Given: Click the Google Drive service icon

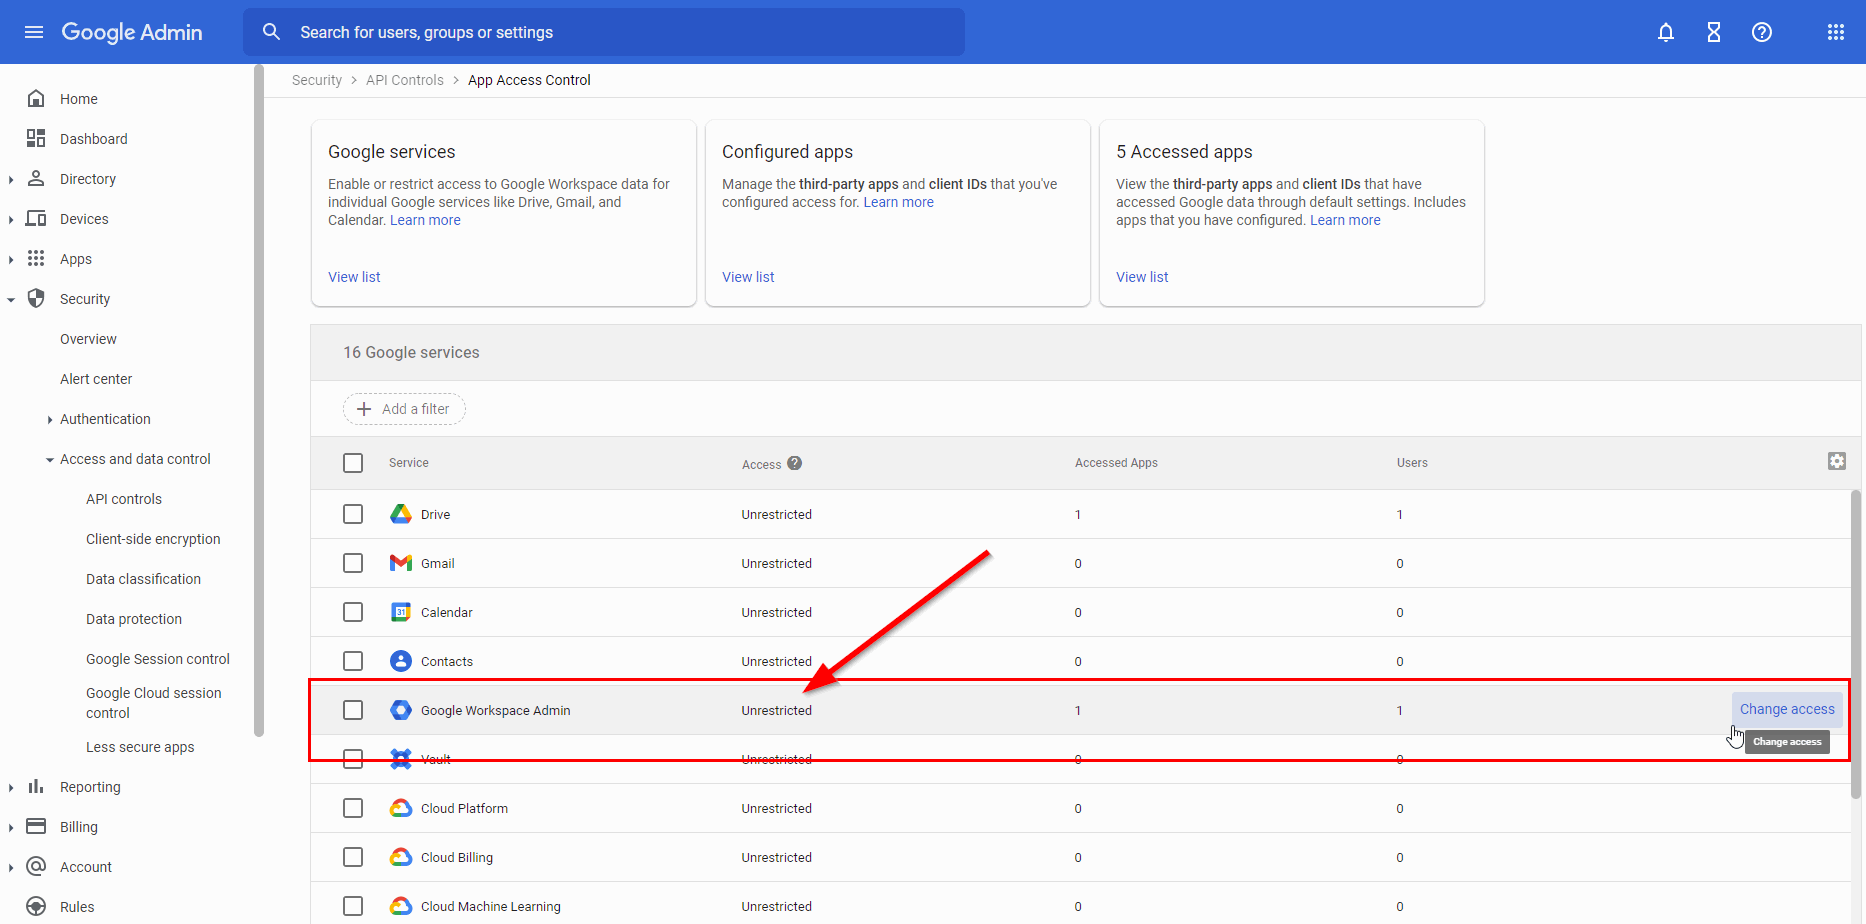Looking at the screenshot, I should click(400, 513).
